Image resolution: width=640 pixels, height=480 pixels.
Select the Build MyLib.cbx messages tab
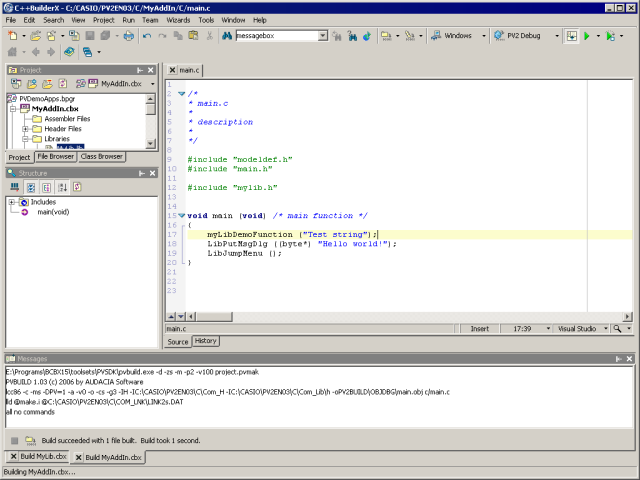tap(43, 456)
